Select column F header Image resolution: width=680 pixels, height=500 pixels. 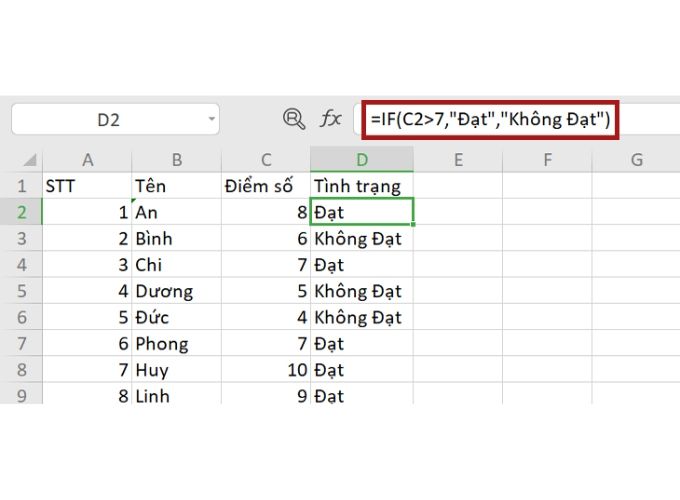coord(547,159)
